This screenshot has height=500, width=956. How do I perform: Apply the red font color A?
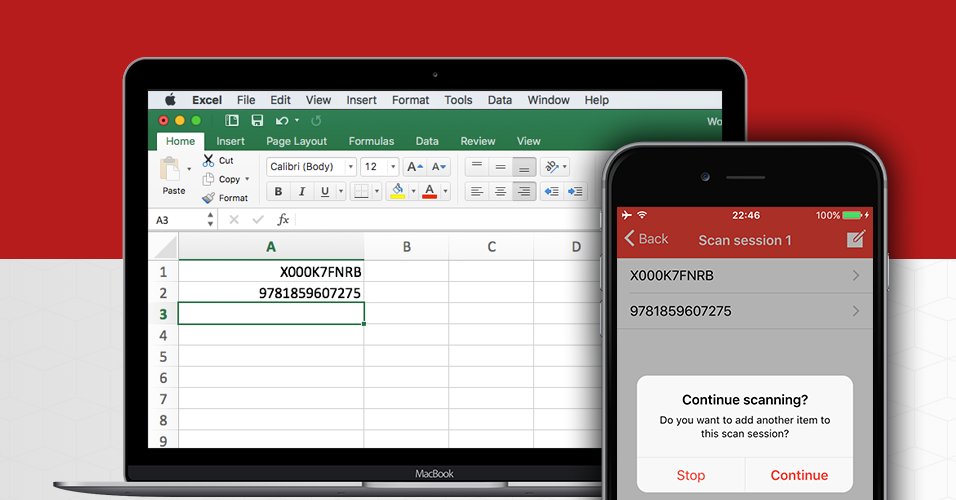[430, 191]
